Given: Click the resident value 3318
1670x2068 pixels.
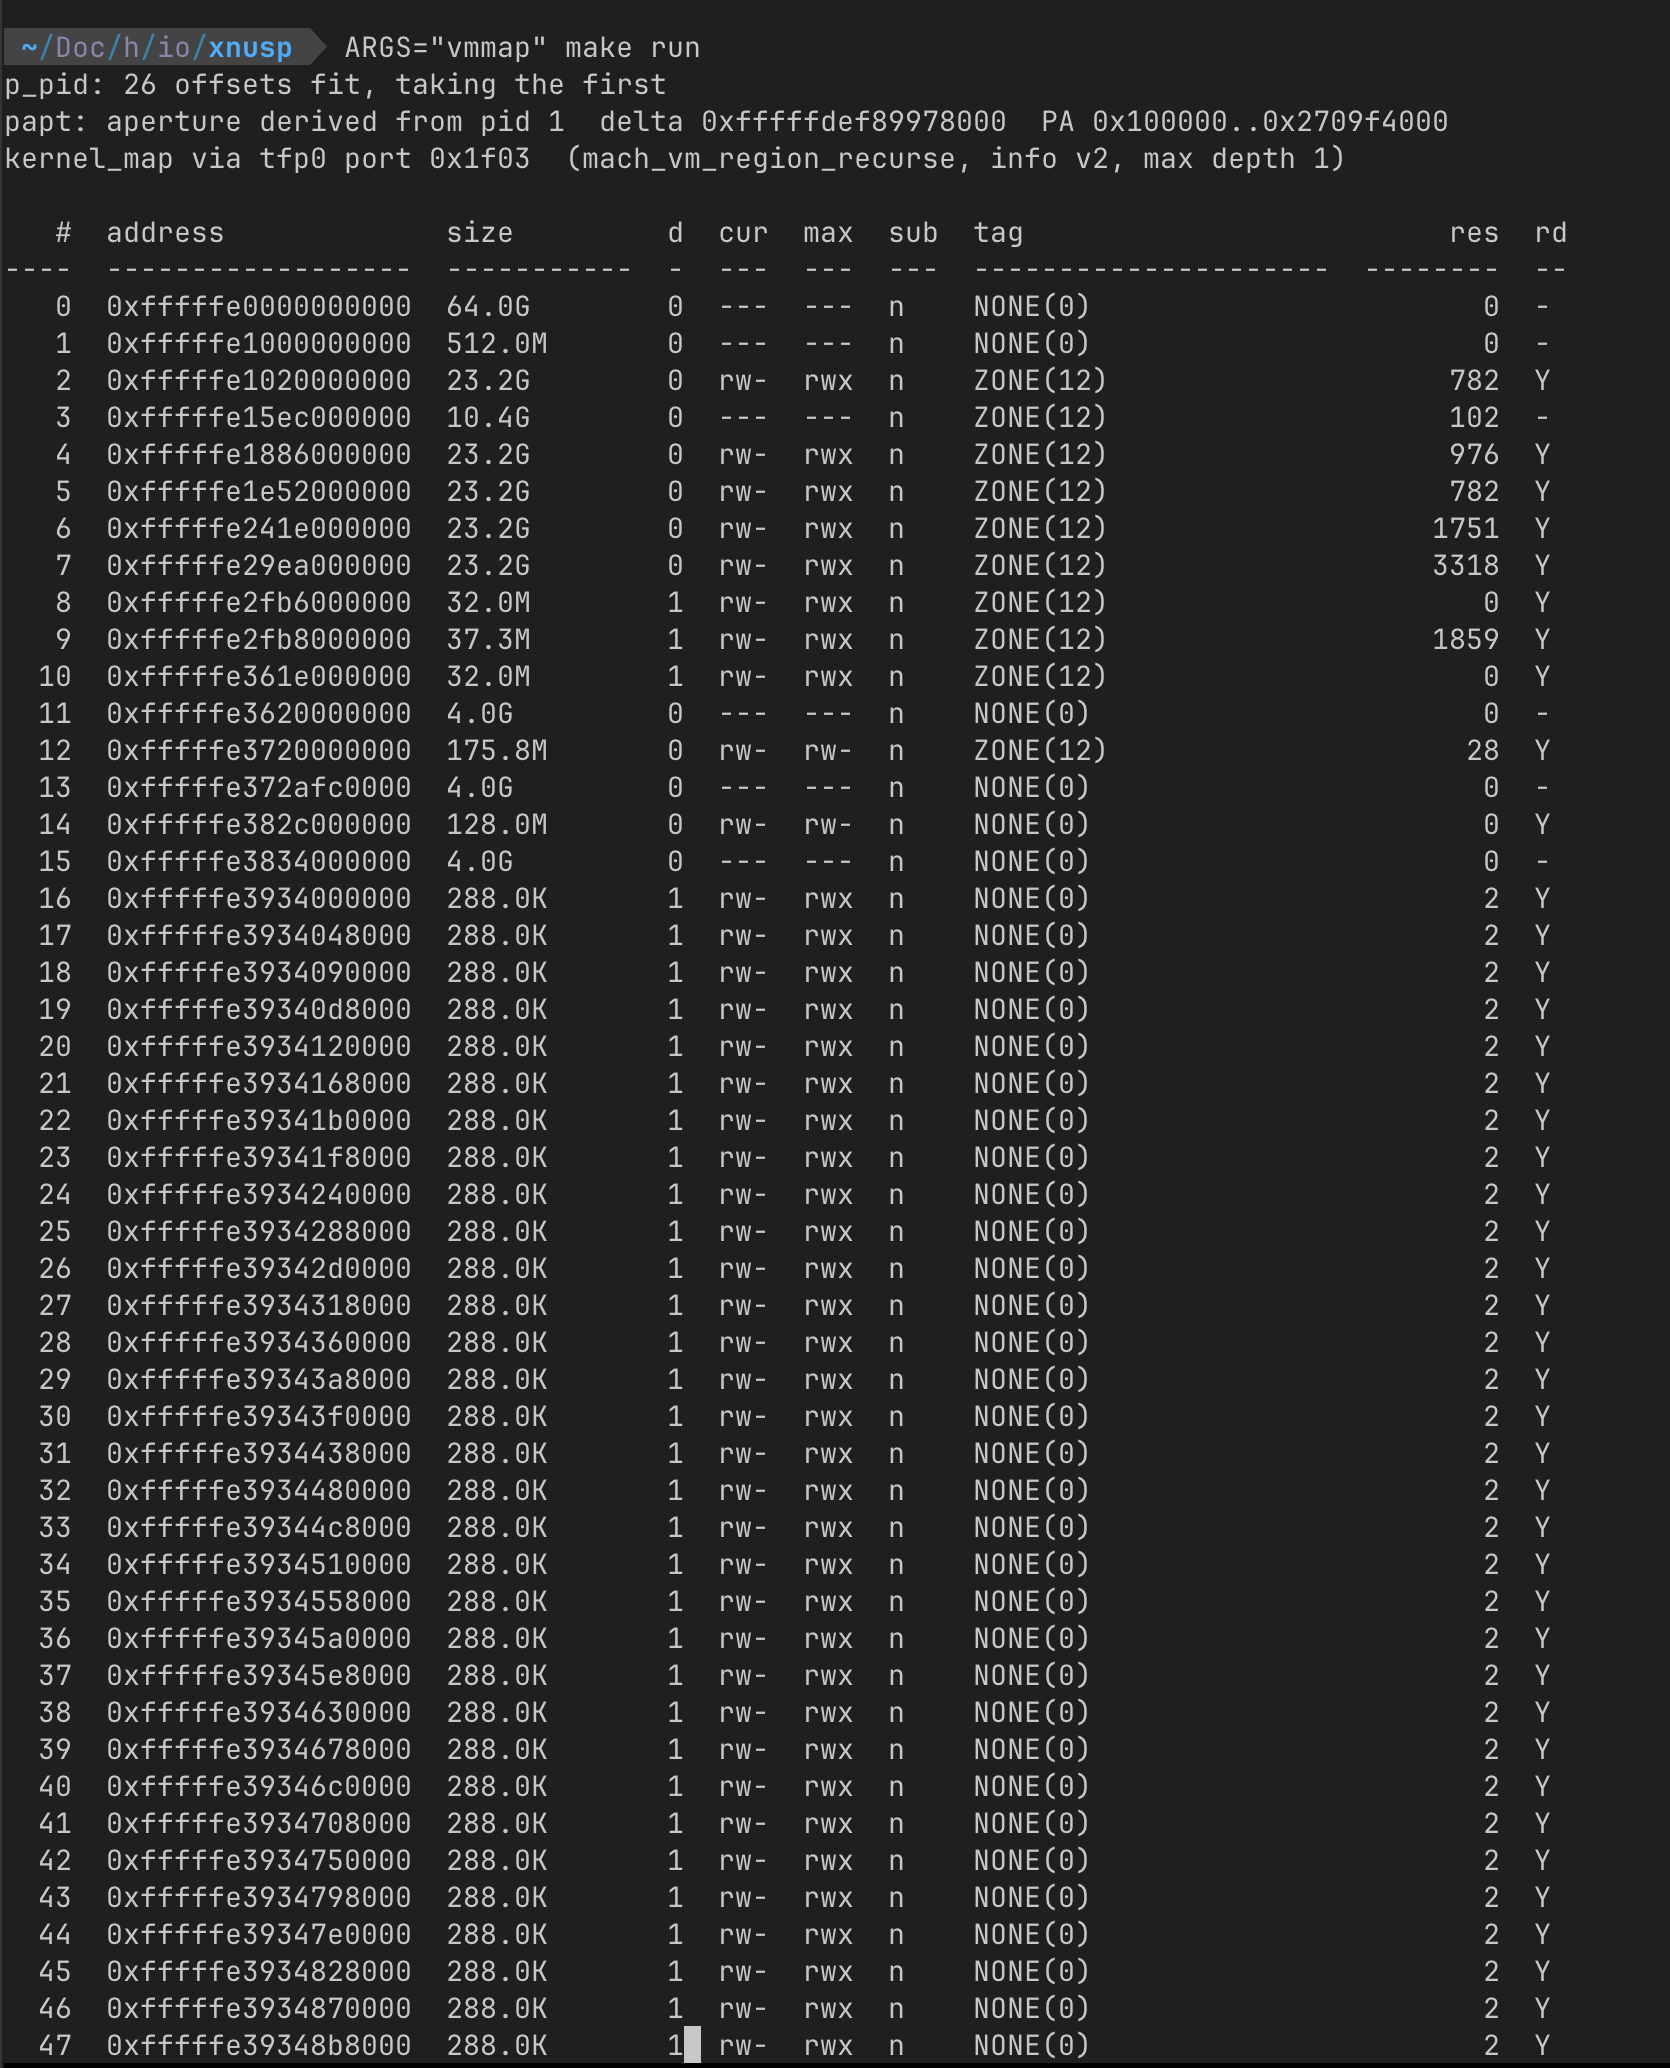Looking at the screenshot, I should 1466,565.
